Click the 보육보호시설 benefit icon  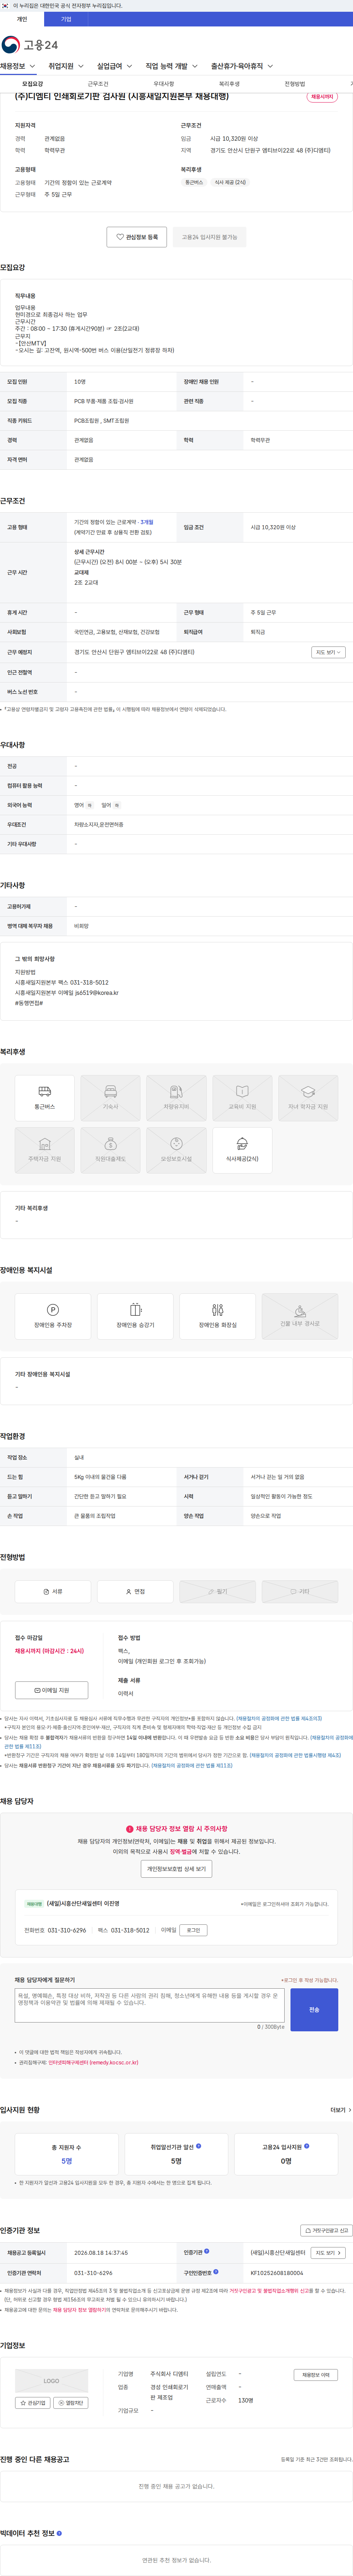tap(176, 1150)
